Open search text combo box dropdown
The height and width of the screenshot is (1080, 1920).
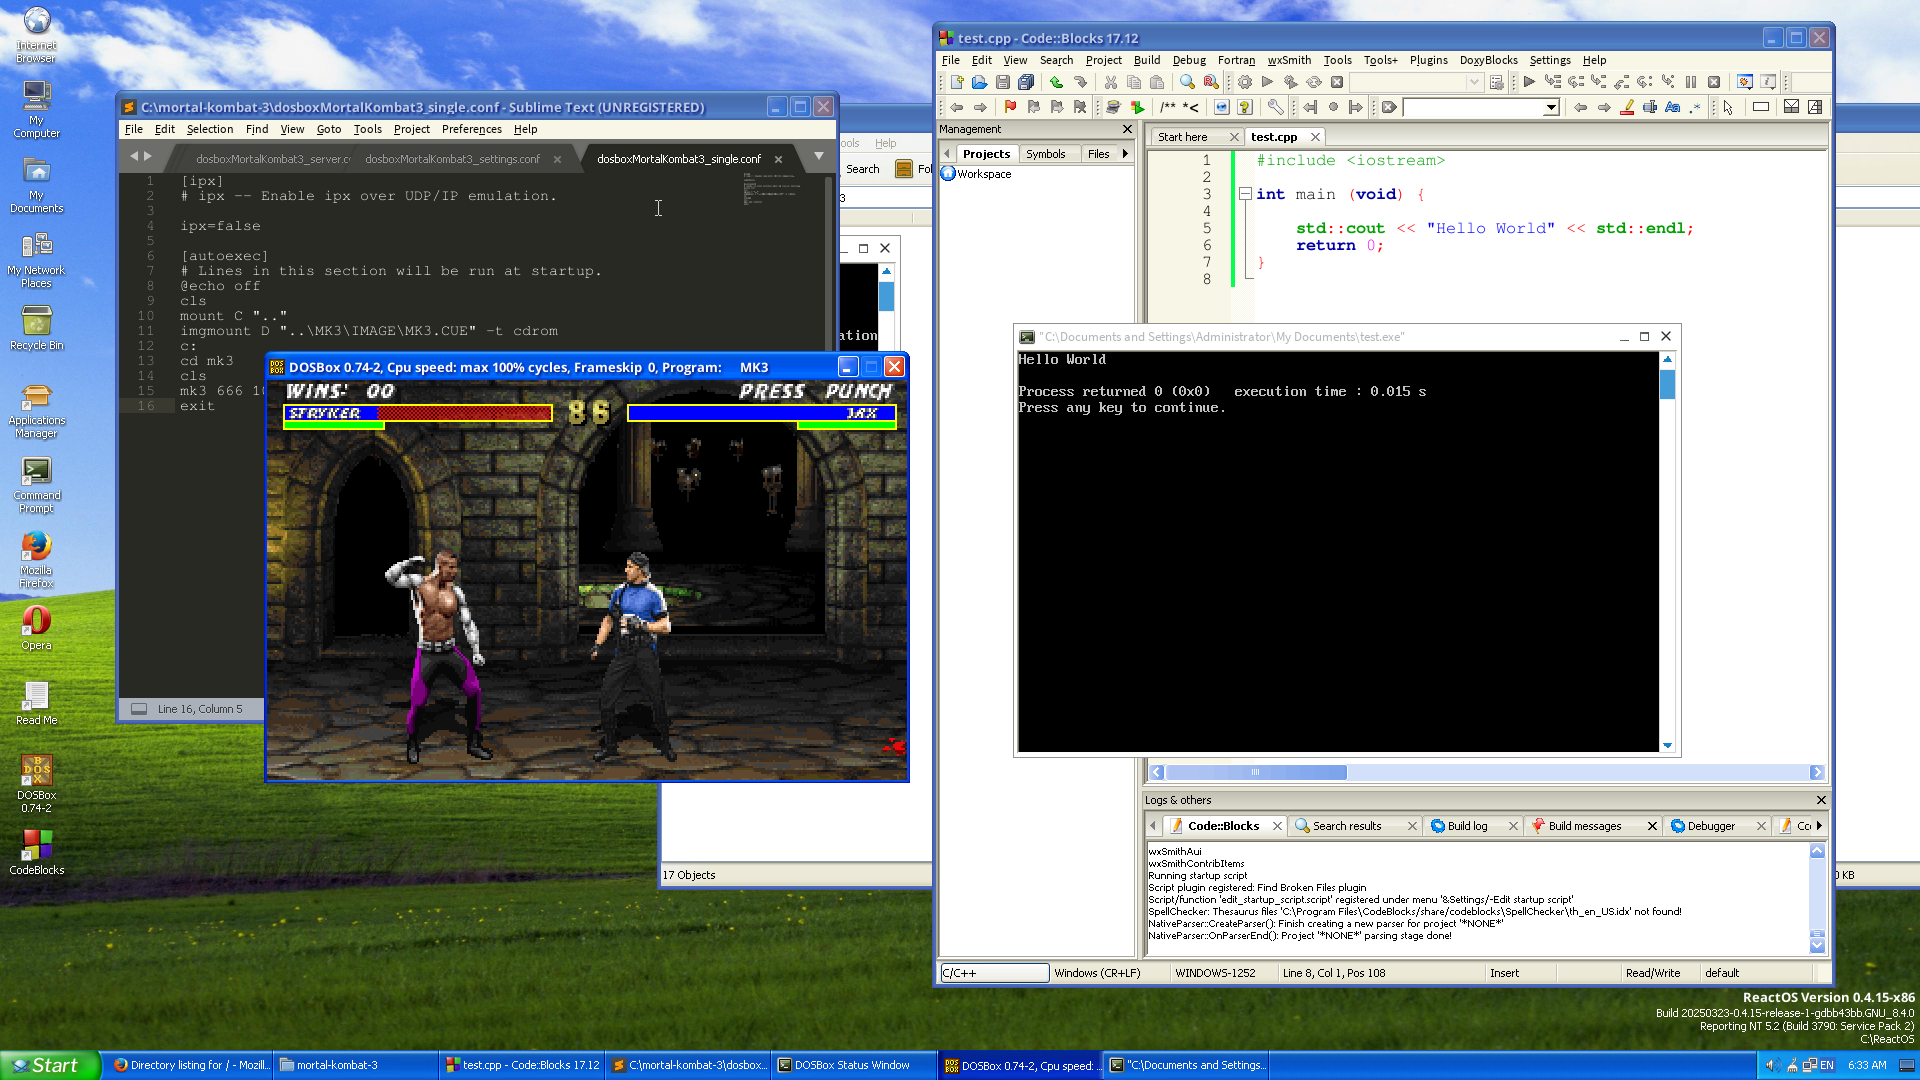(x=1551, y=108)
